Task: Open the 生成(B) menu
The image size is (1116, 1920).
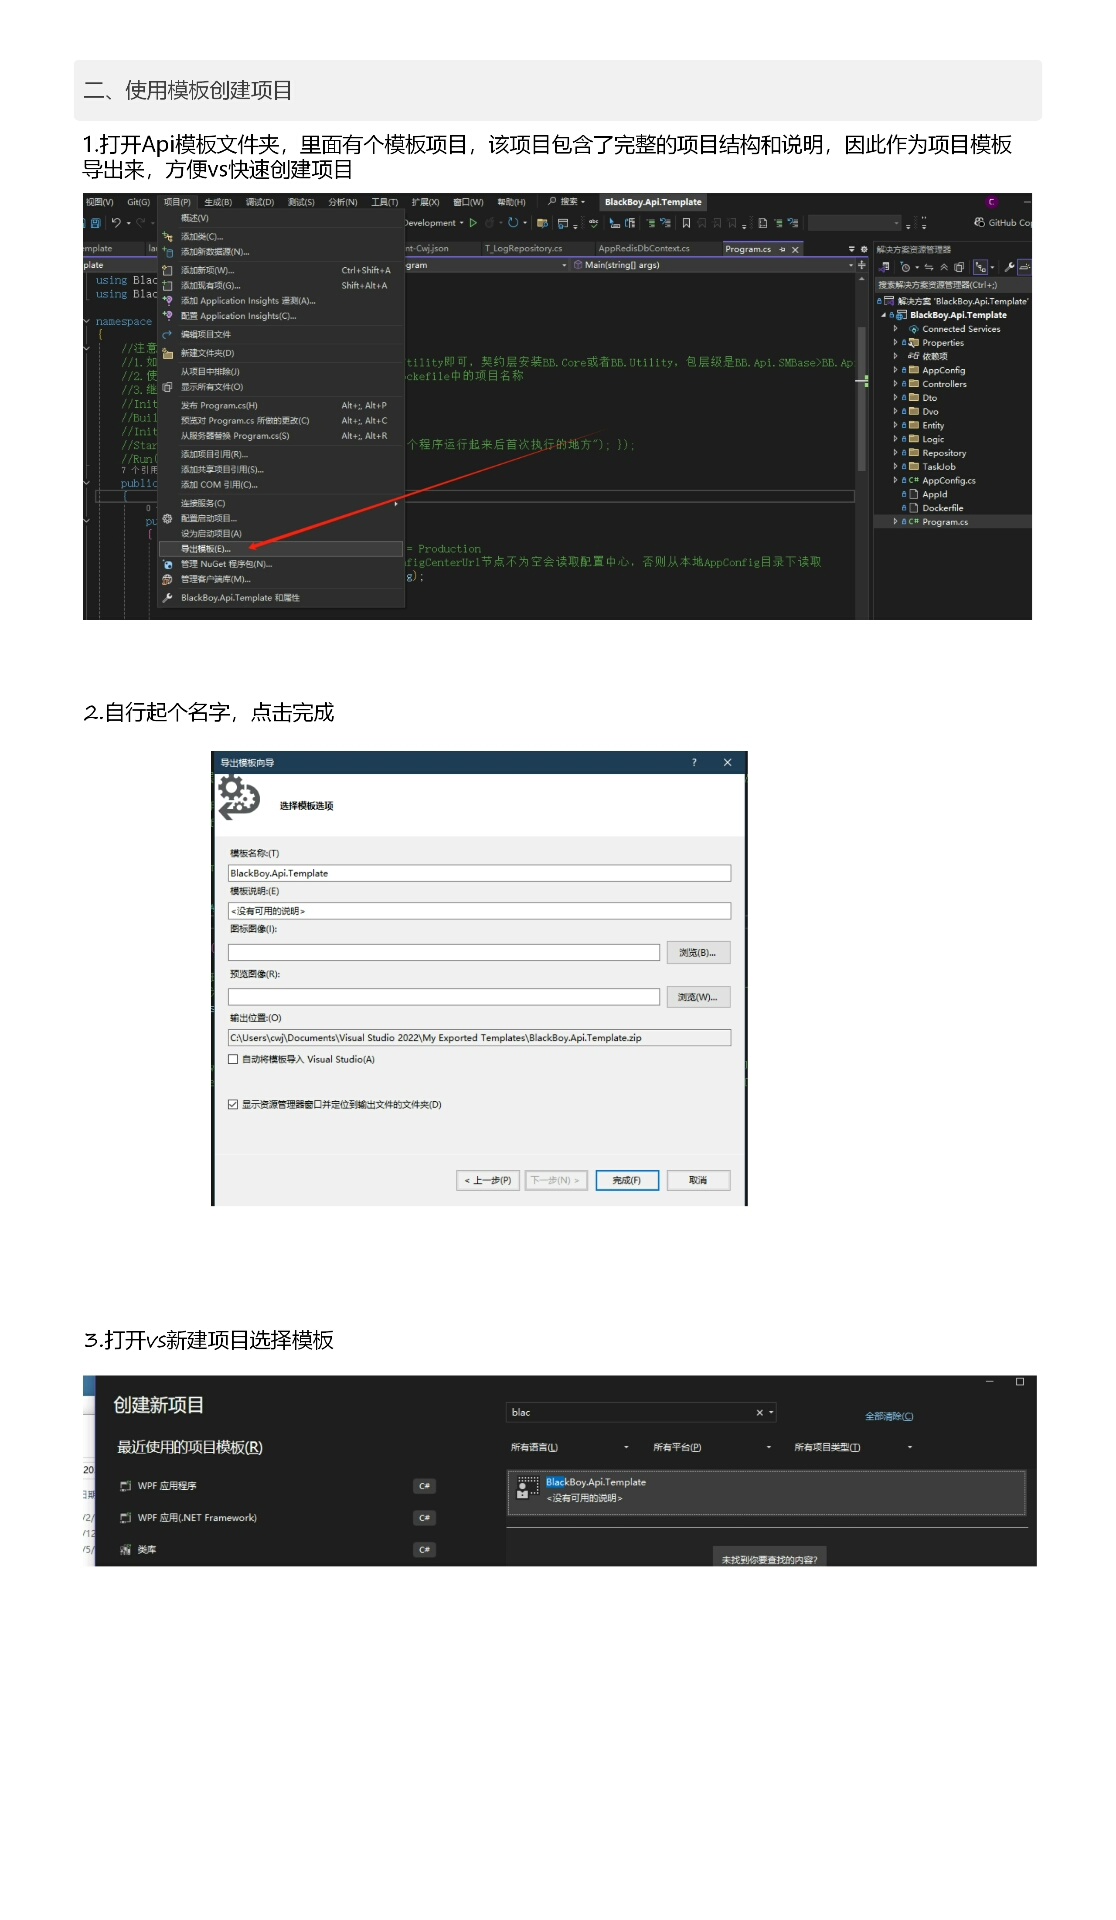Action: point(218,202)
